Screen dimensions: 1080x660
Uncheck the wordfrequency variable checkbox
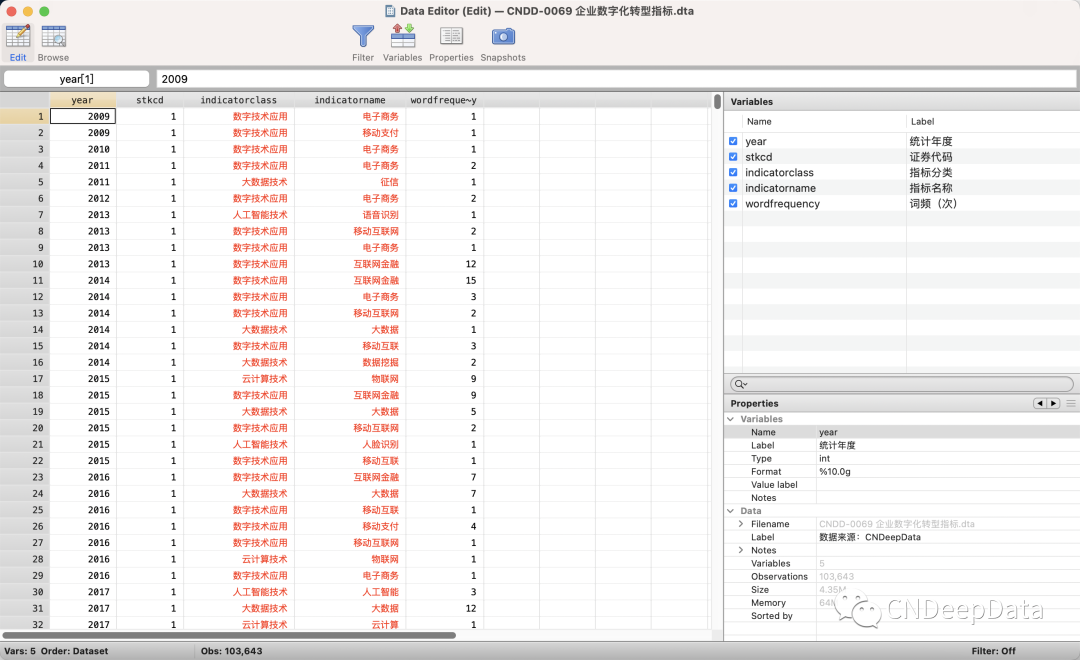(x=733, y=204)
